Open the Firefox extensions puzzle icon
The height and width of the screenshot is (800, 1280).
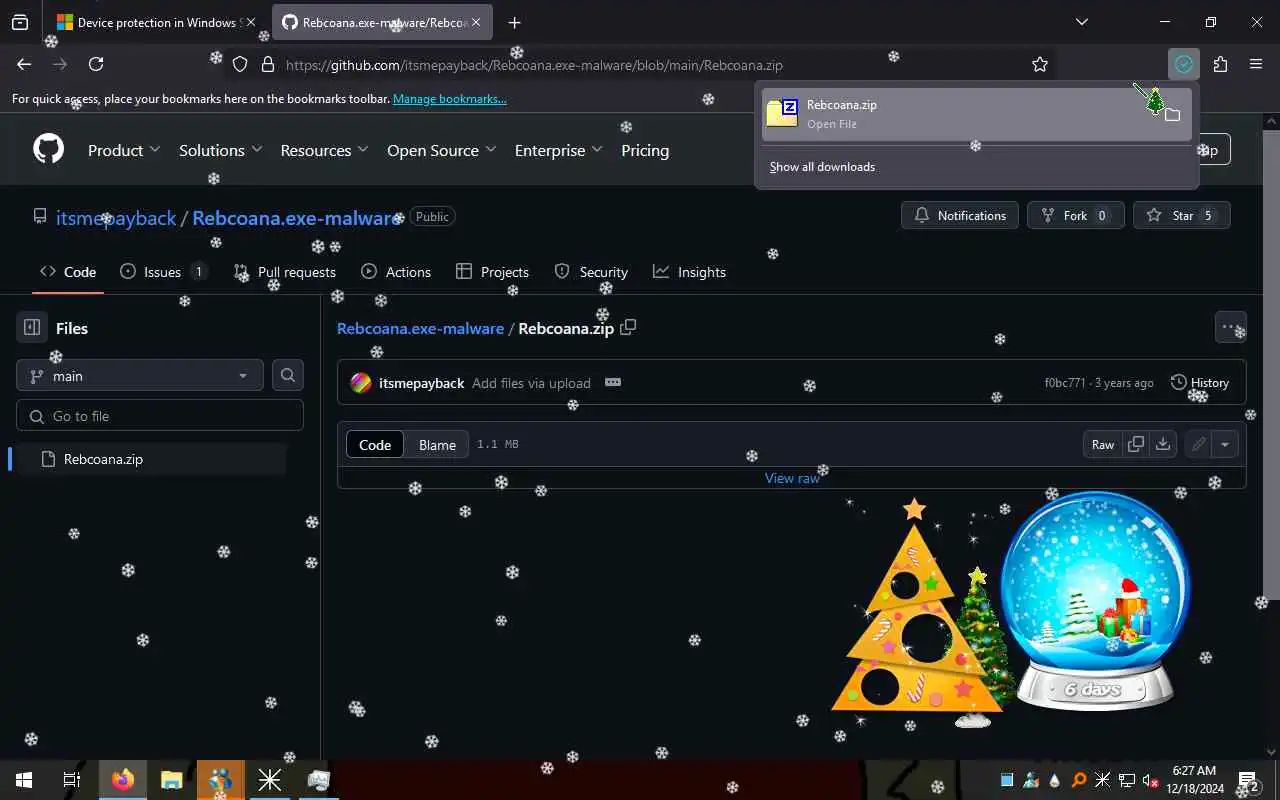click(1220, 64)
